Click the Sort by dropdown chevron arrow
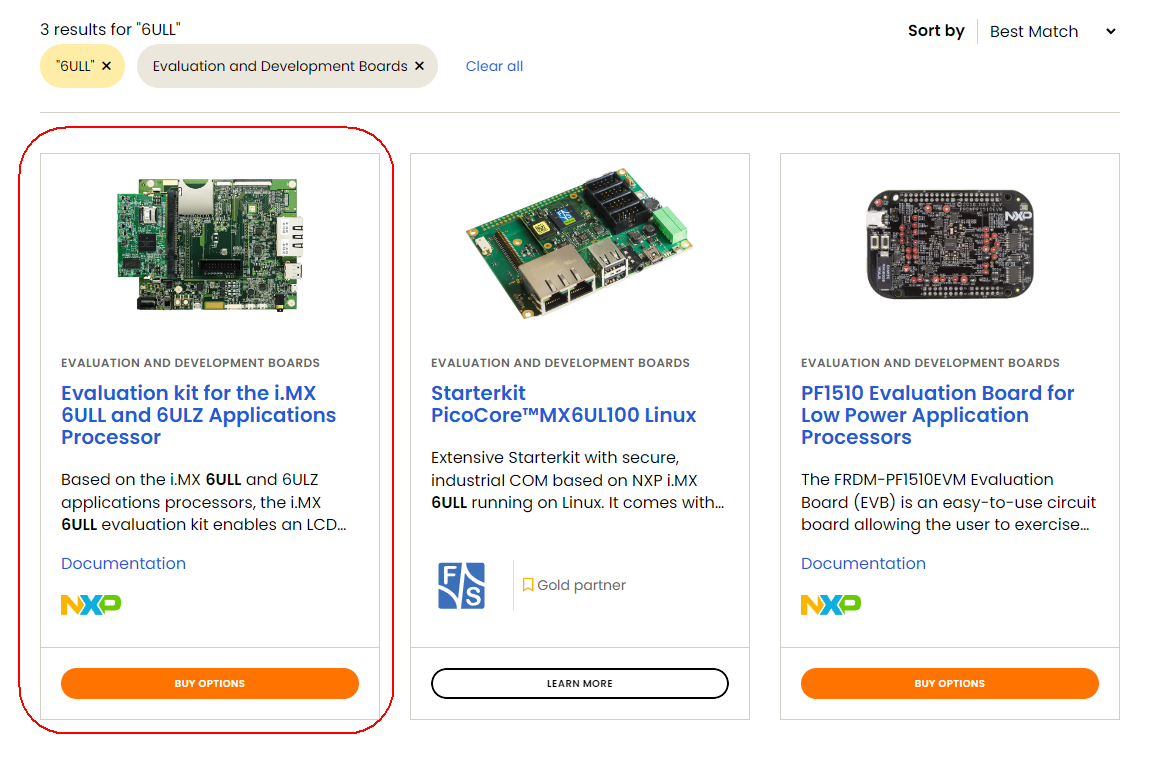 [1111, 32]
